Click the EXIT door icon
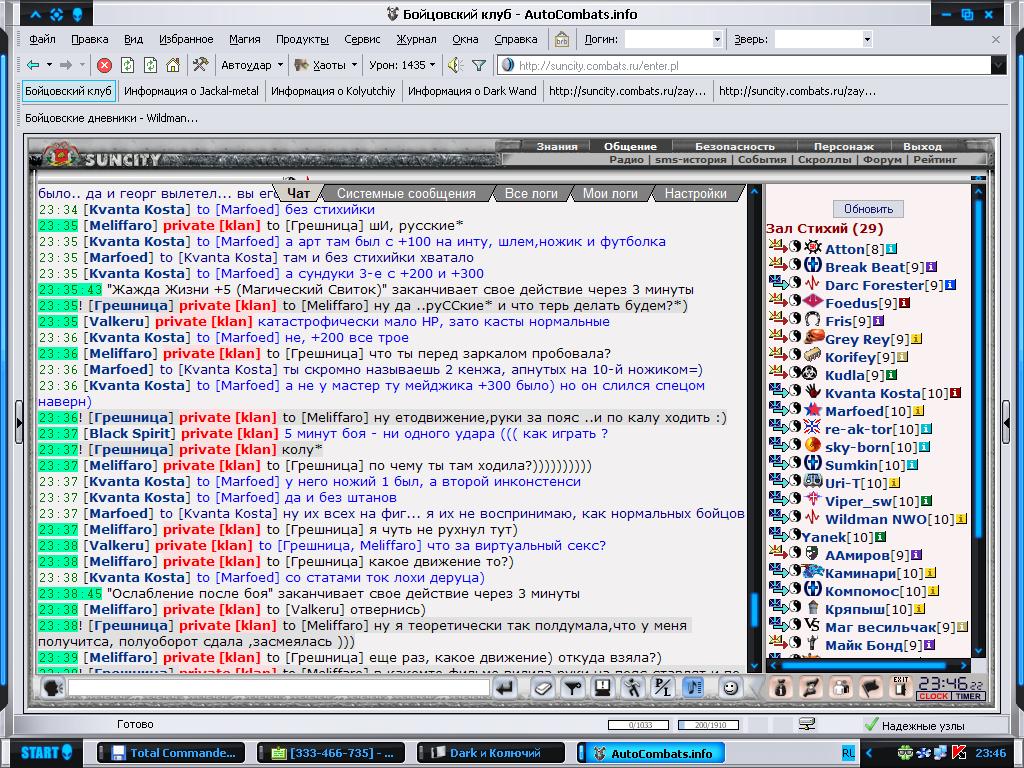 901,688
